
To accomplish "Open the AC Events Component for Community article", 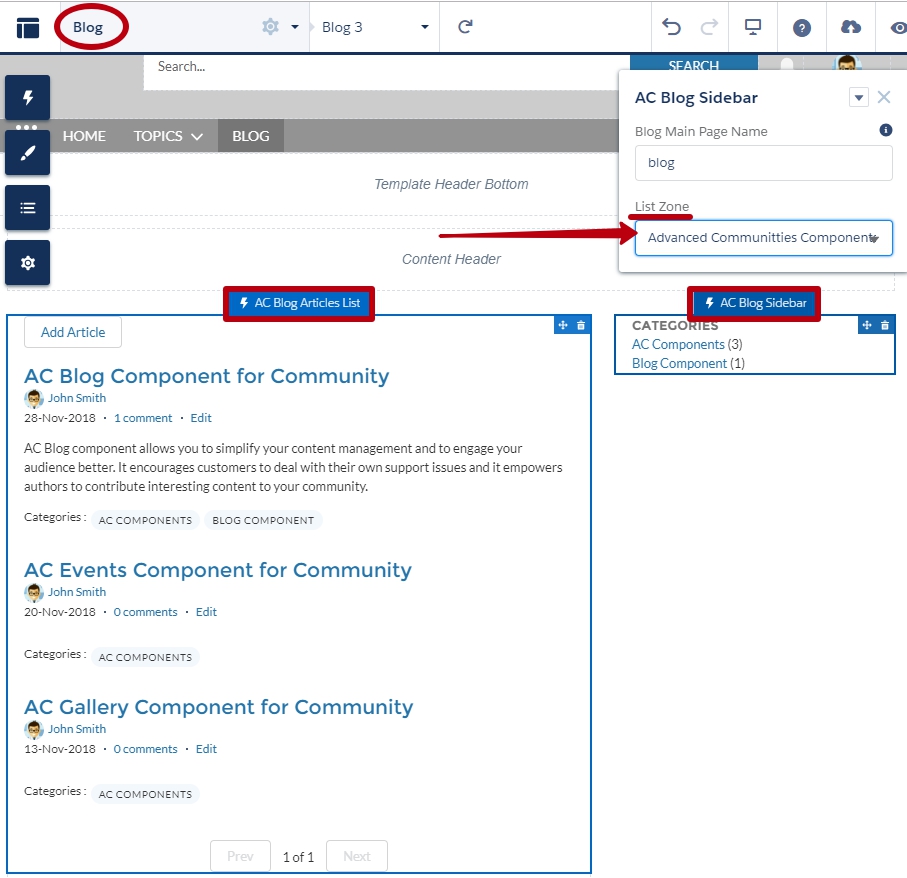I will pyautogui.click(x=217, y=570).
